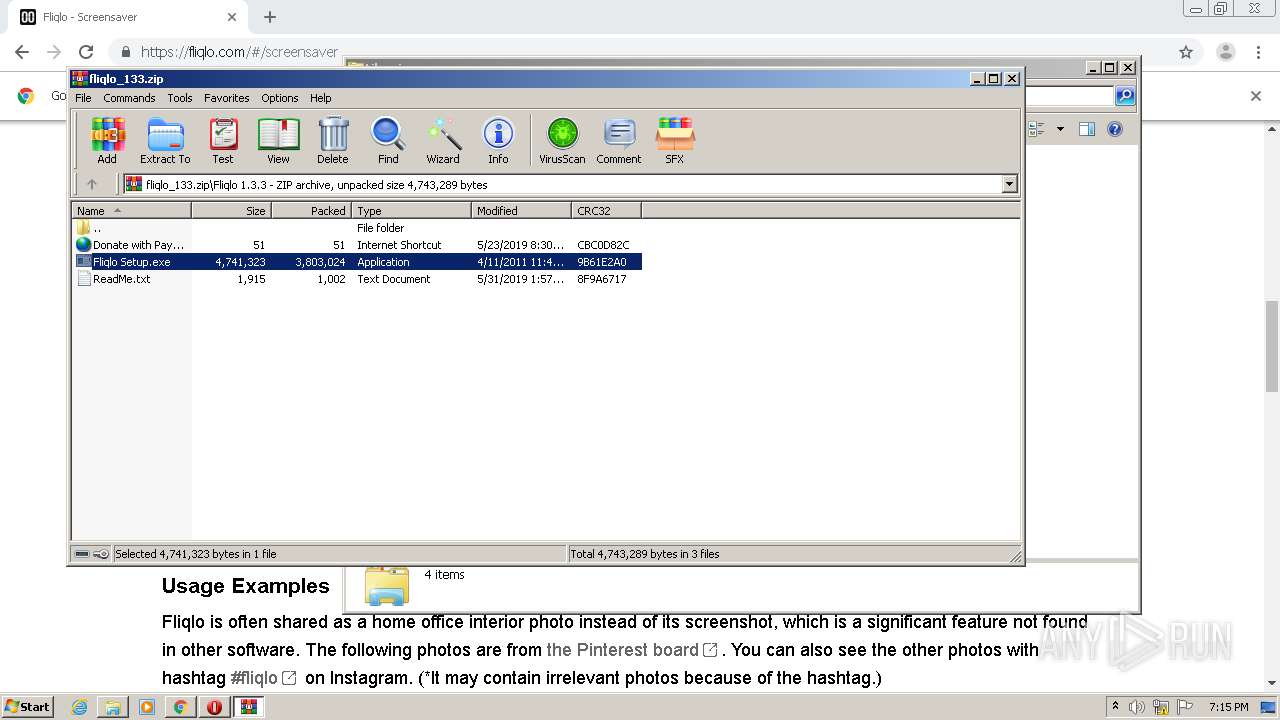Image resolution: width=1280 pixels, height=720 pixels.
Task: Select the parent folder '..' row
Action: click(358, 228)
